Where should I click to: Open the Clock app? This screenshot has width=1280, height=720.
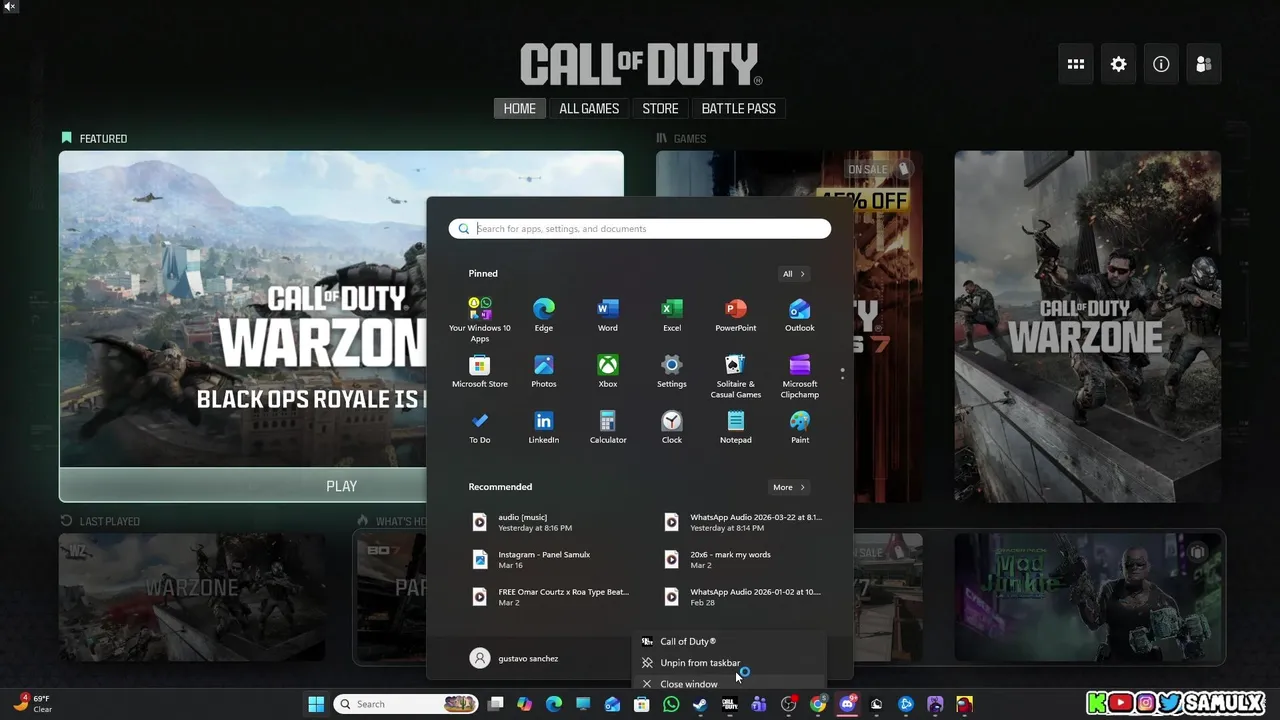(x=671, y=426)
